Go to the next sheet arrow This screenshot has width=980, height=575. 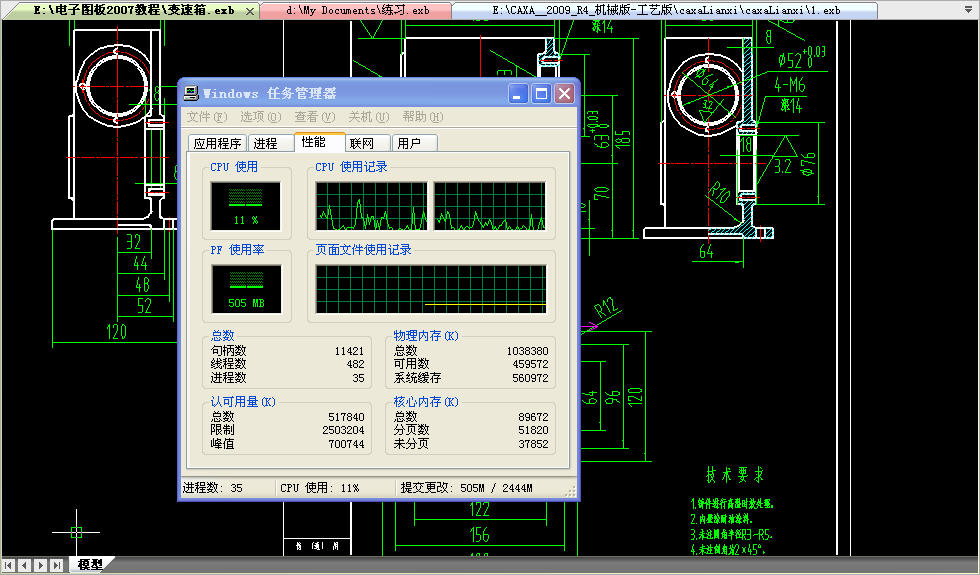[x=41, y=565]
